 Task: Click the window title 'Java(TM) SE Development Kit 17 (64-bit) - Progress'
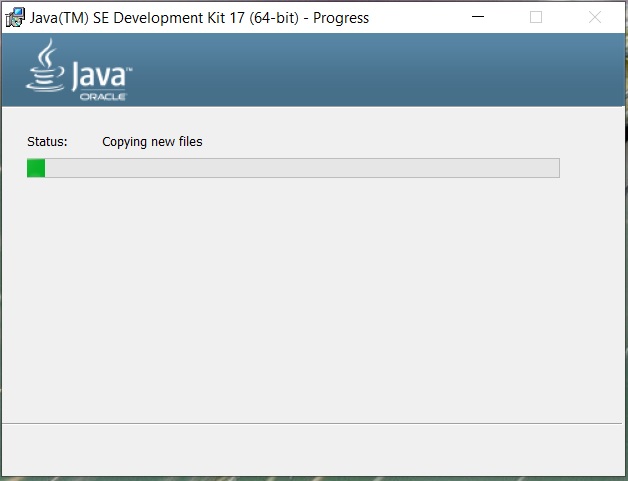tap(199, 18)
